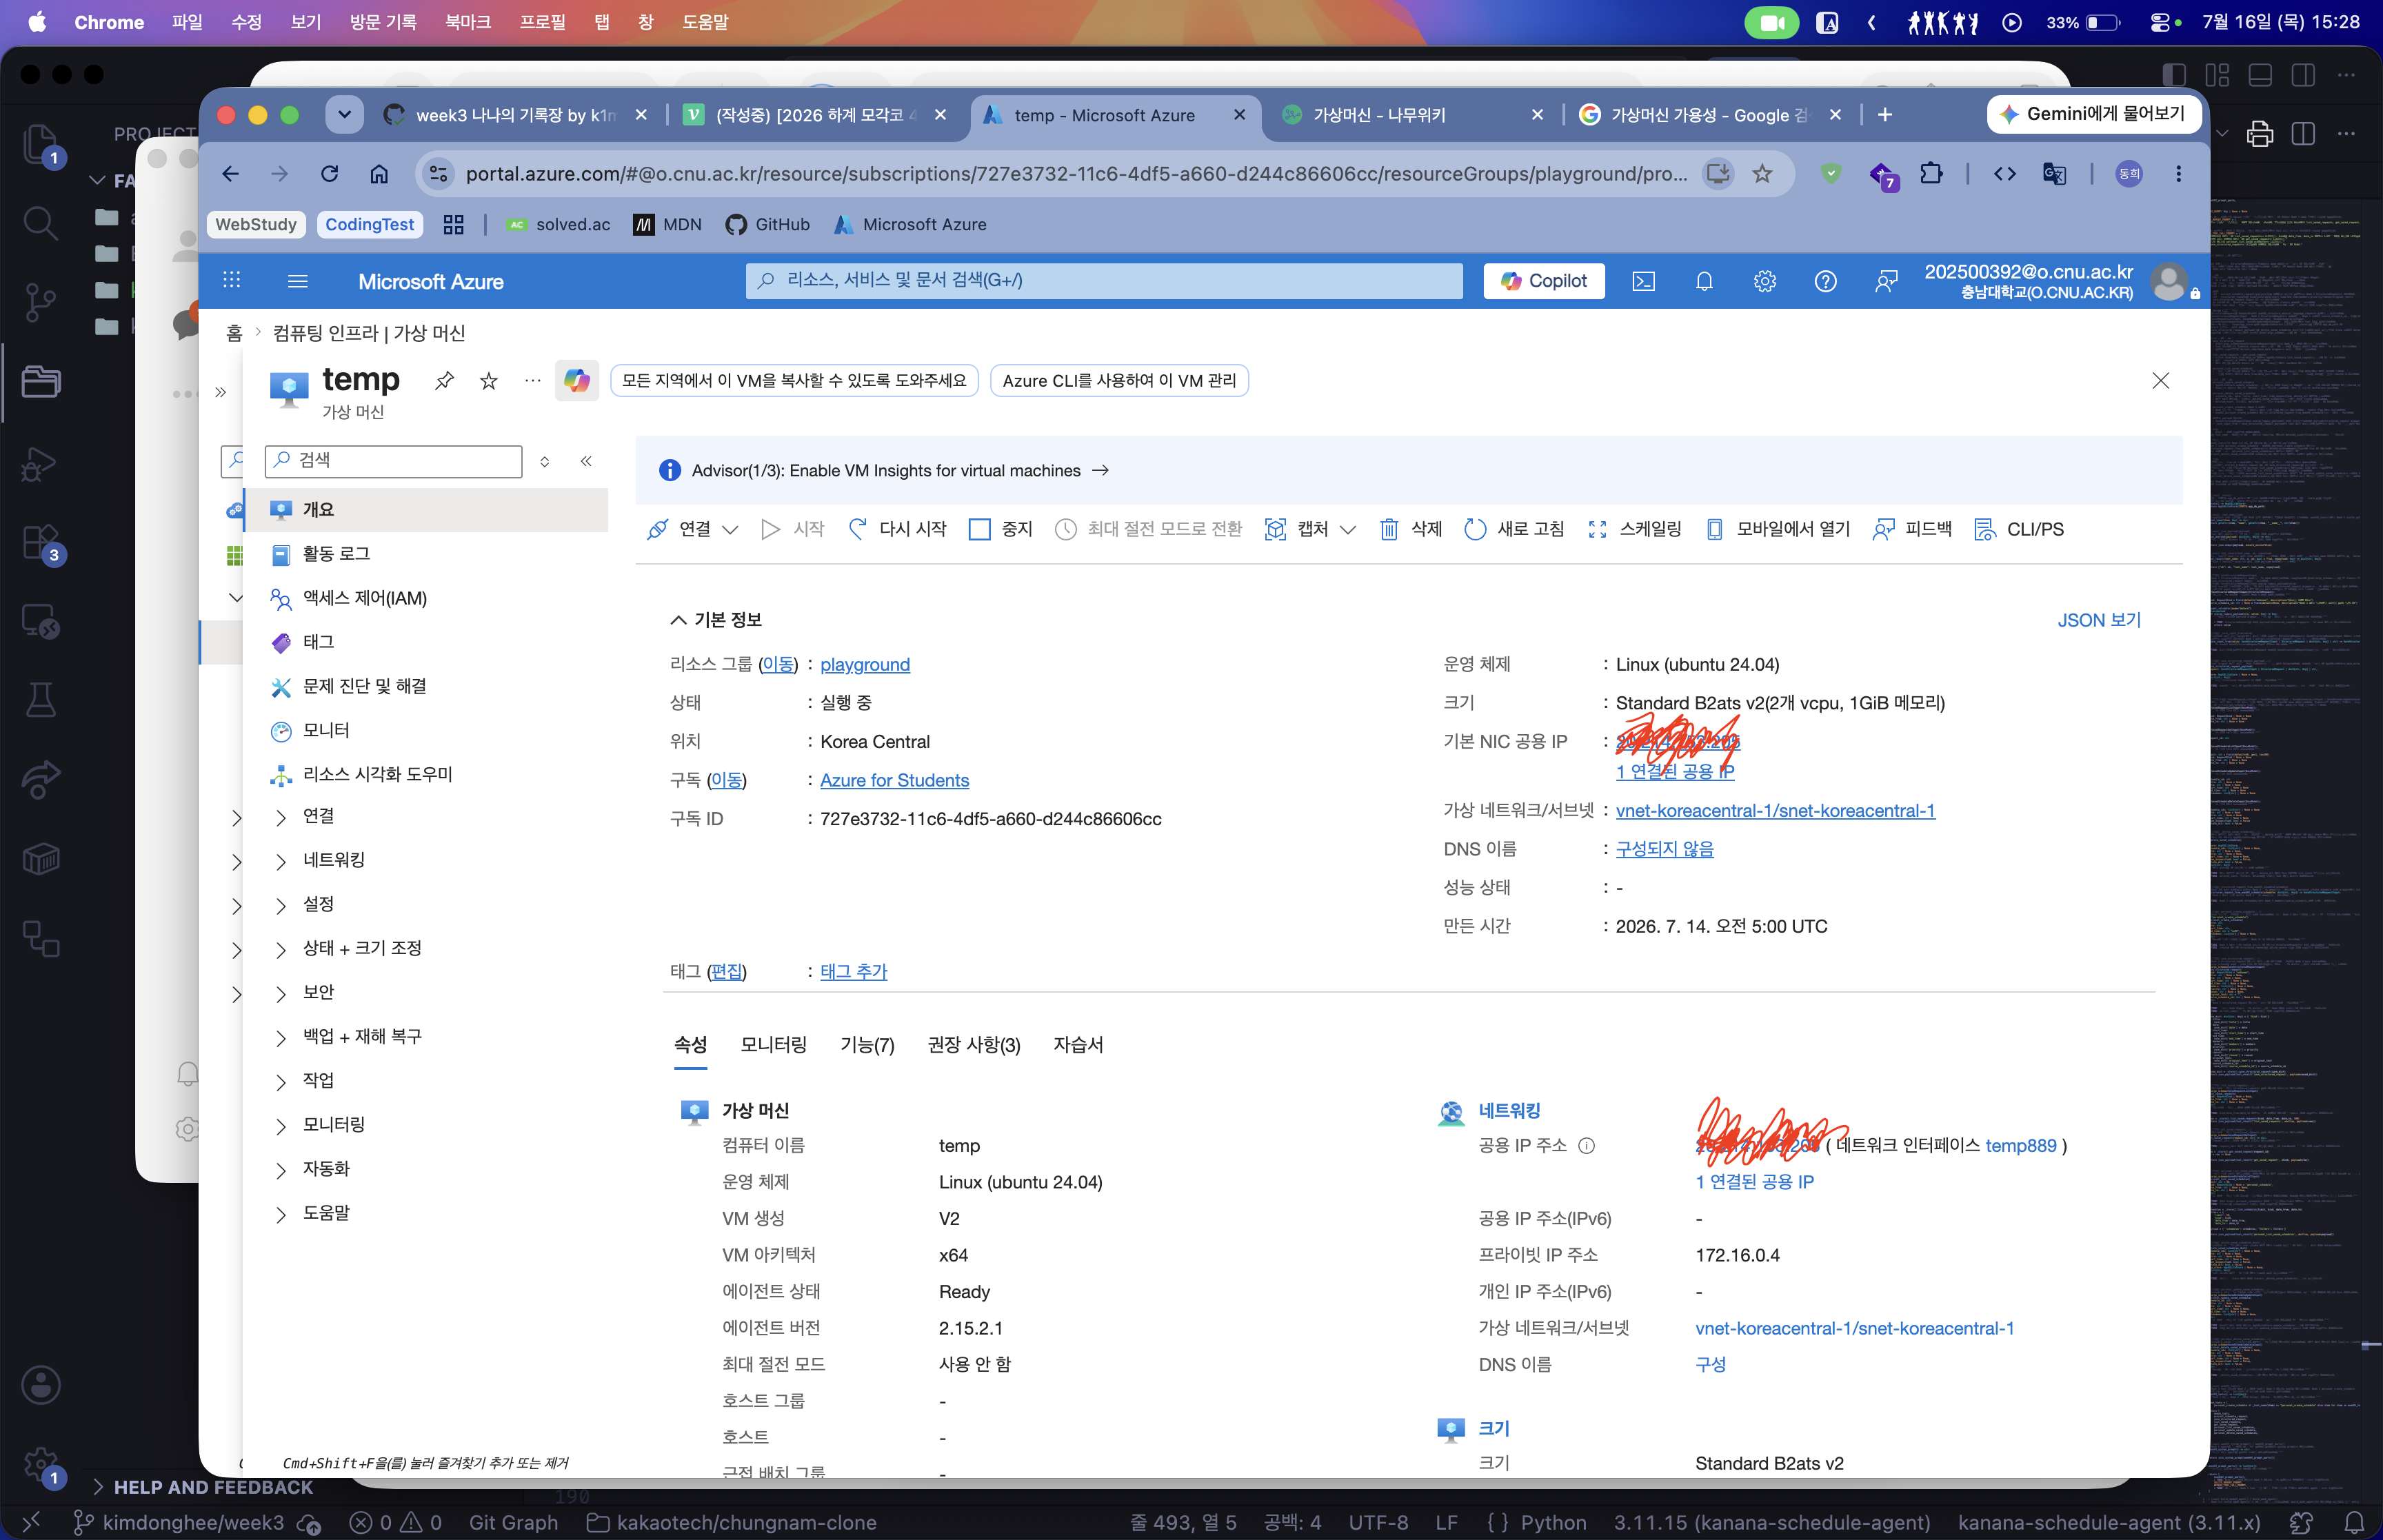
Task: Add temp VM to favorites star
Action: (x=488, y=380)
